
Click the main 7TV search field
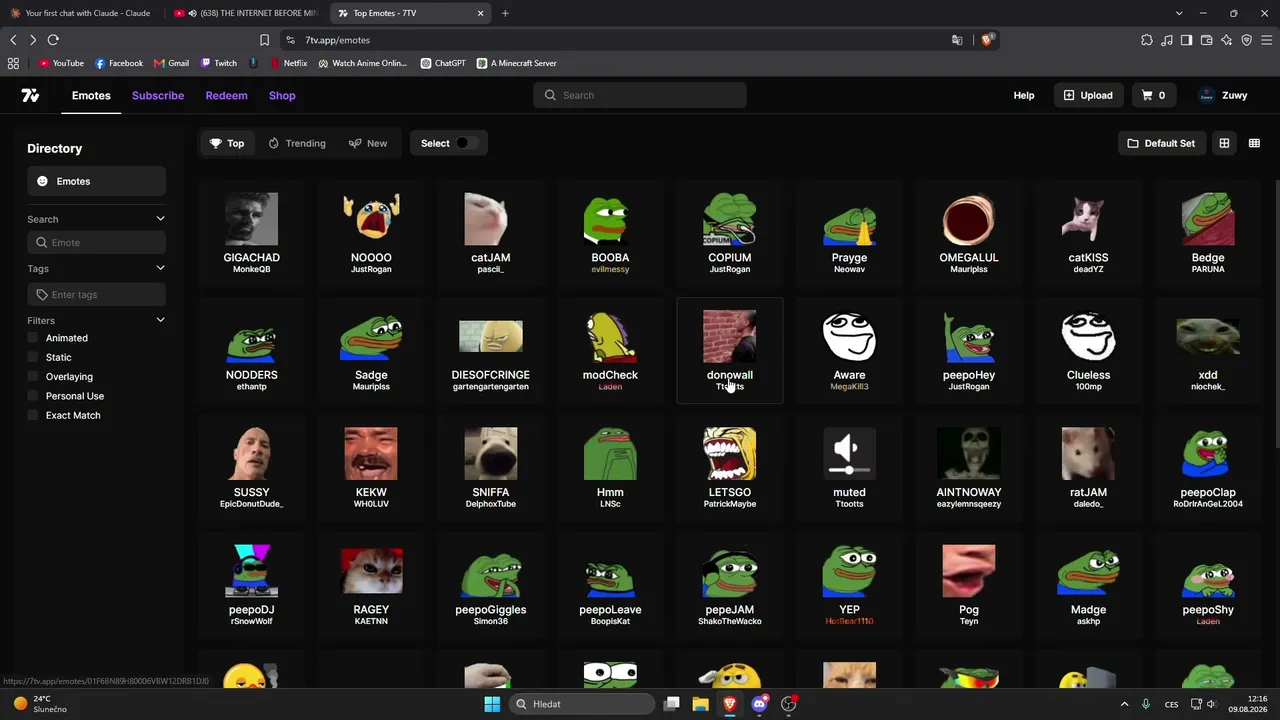(x=640, y=95)
